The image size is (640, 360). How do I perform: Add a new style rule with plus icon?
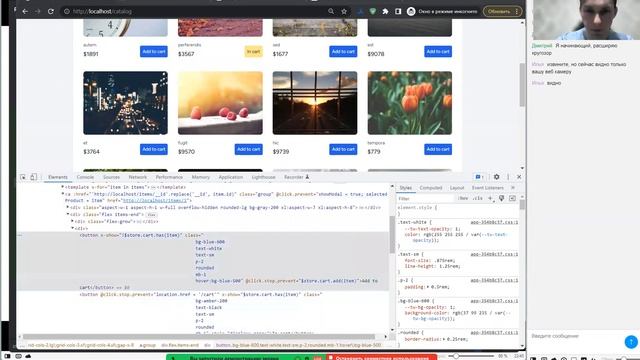point(490,198)
